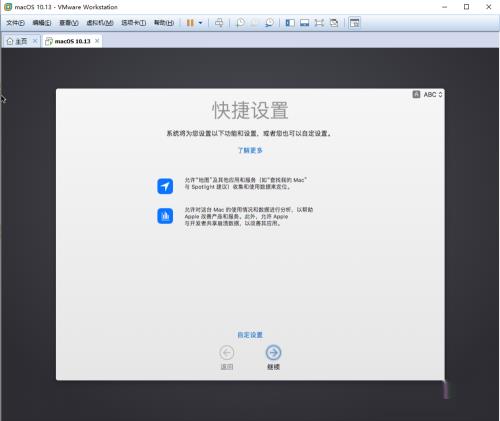Click the 了解更多 link

click(250, 150)
